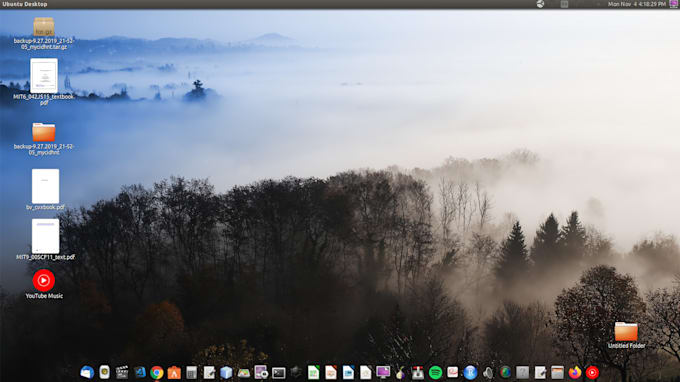The image size is (680, 382).
Task: Select the bv_cvxbook.pdf file
Action: (x=45, y=189)
